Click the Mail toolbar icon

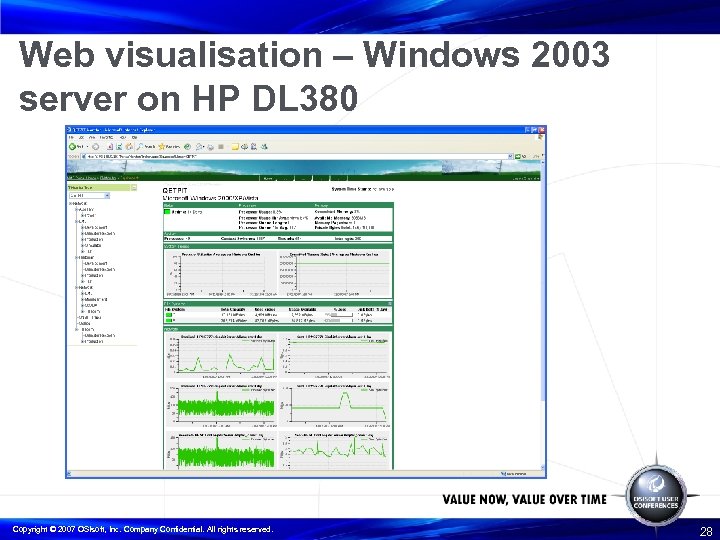[x=200, y=147]
